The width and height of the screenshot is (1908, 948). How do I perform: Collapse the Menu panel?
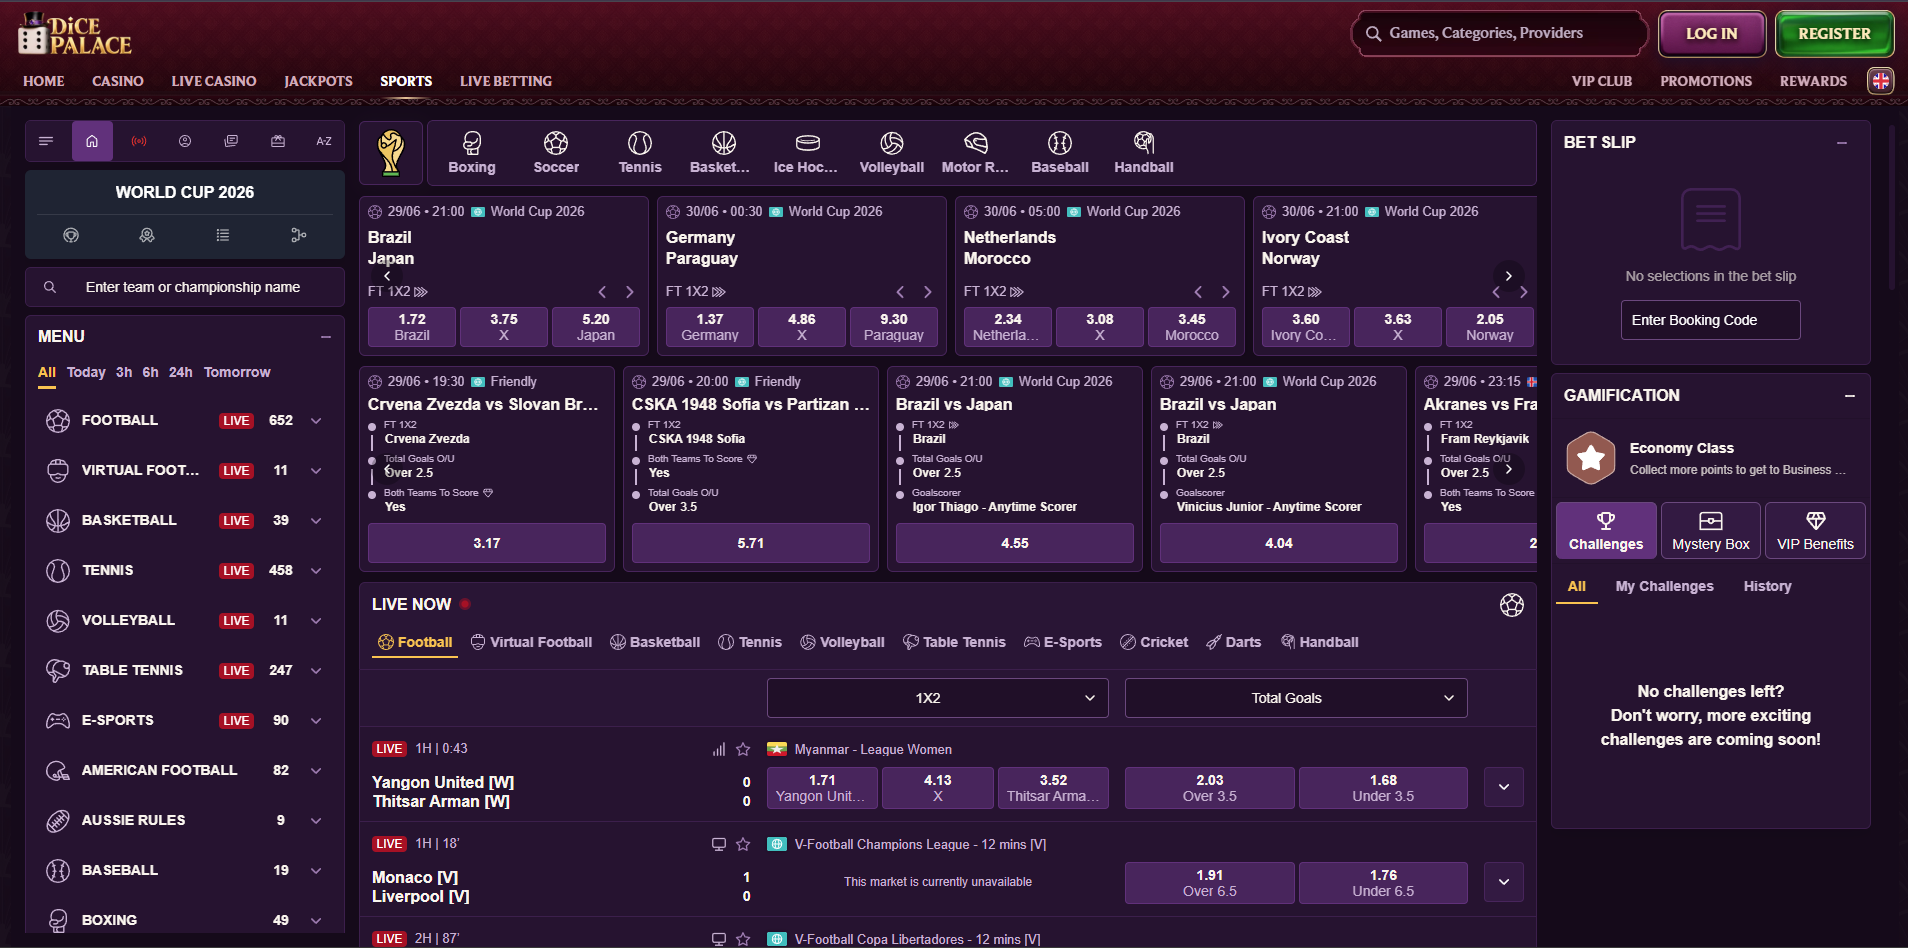[326, 337]
